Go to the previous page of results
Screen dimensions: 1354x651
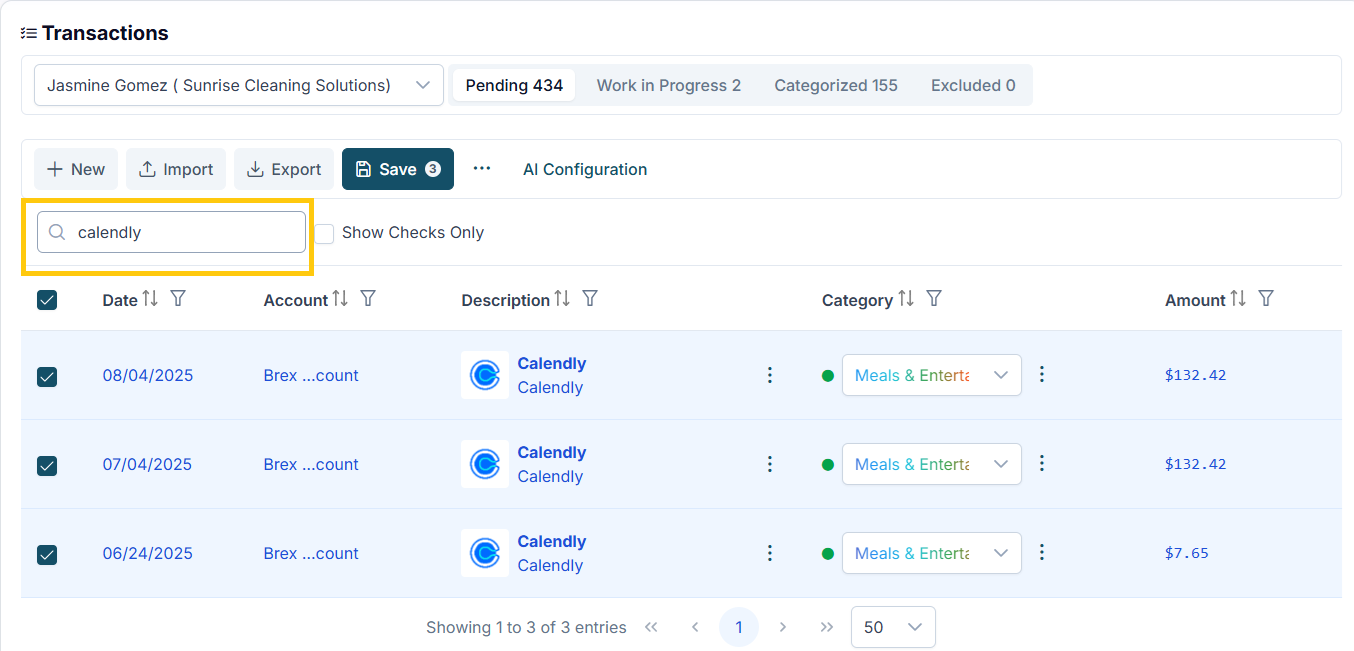pos(695,627)
